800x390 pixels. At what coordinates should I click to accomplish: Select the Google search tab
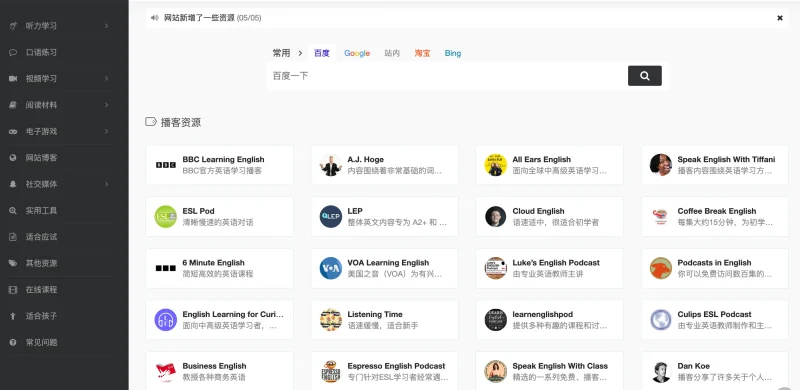[357, 53]
